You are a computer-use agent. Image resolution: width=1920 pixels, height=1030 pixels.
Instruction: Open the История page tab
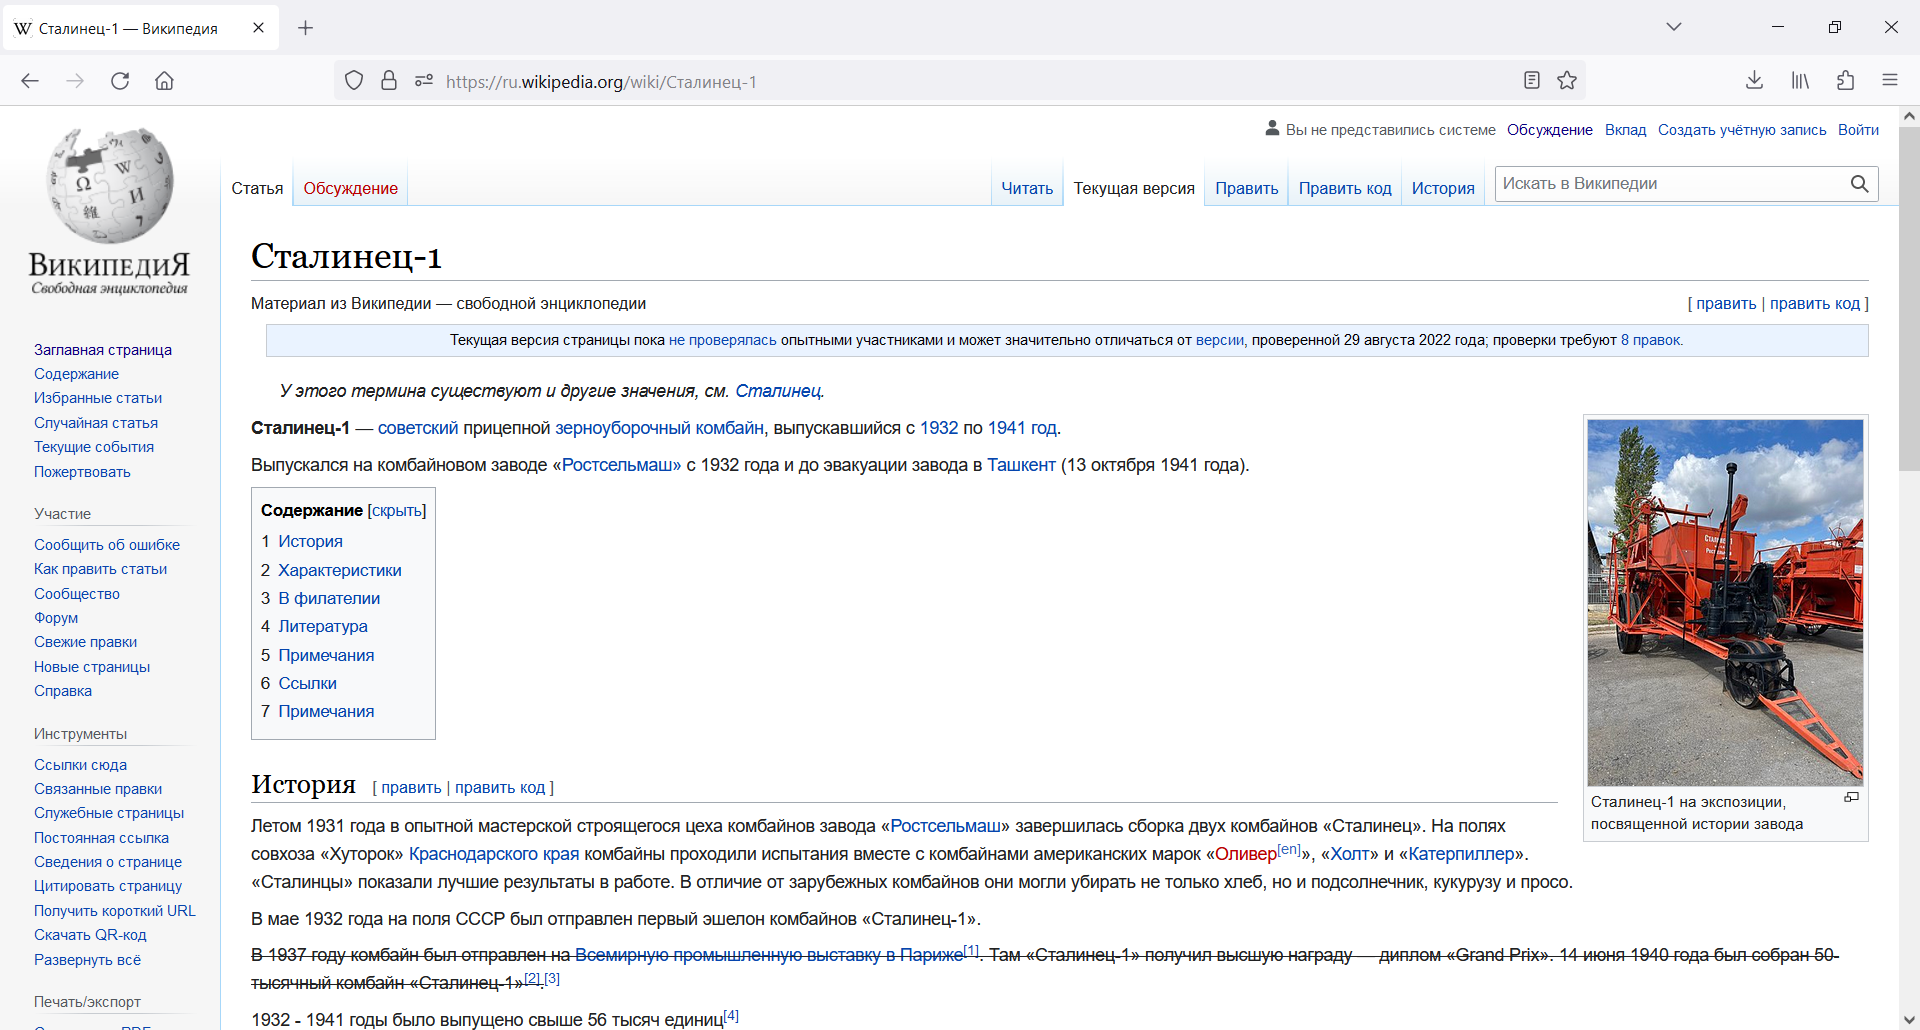point(1442,188)
